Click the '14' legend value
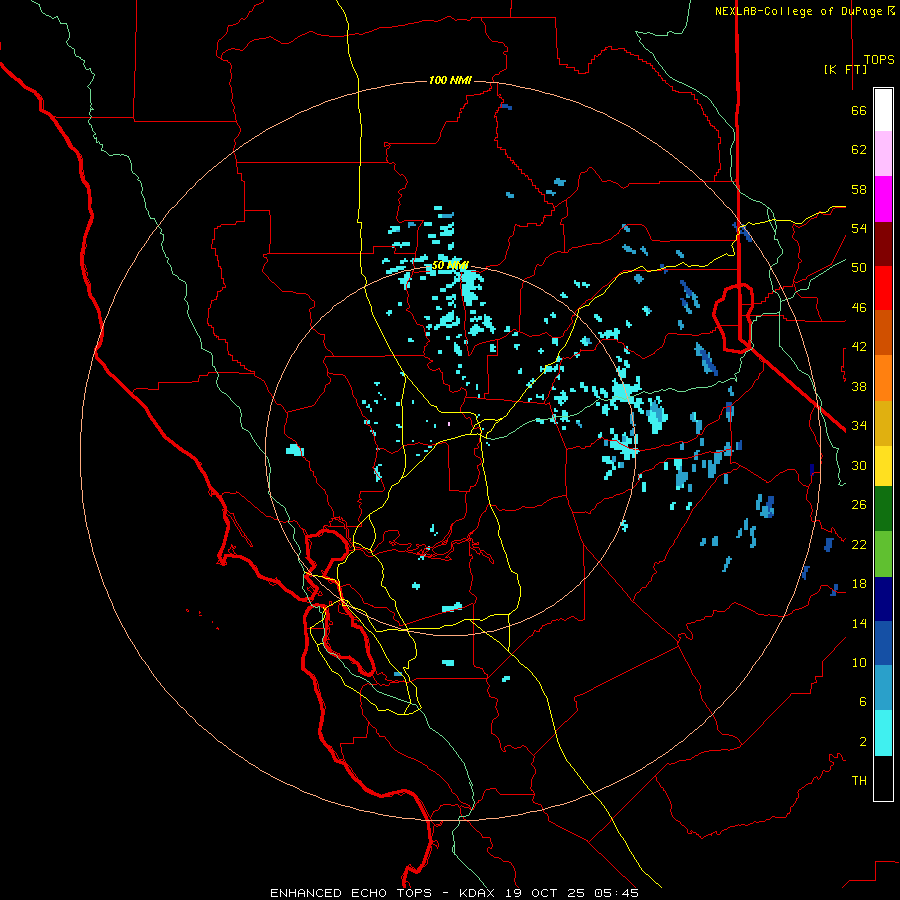The image size is (900, 900). pyautogui.click(x=859, y=623)
